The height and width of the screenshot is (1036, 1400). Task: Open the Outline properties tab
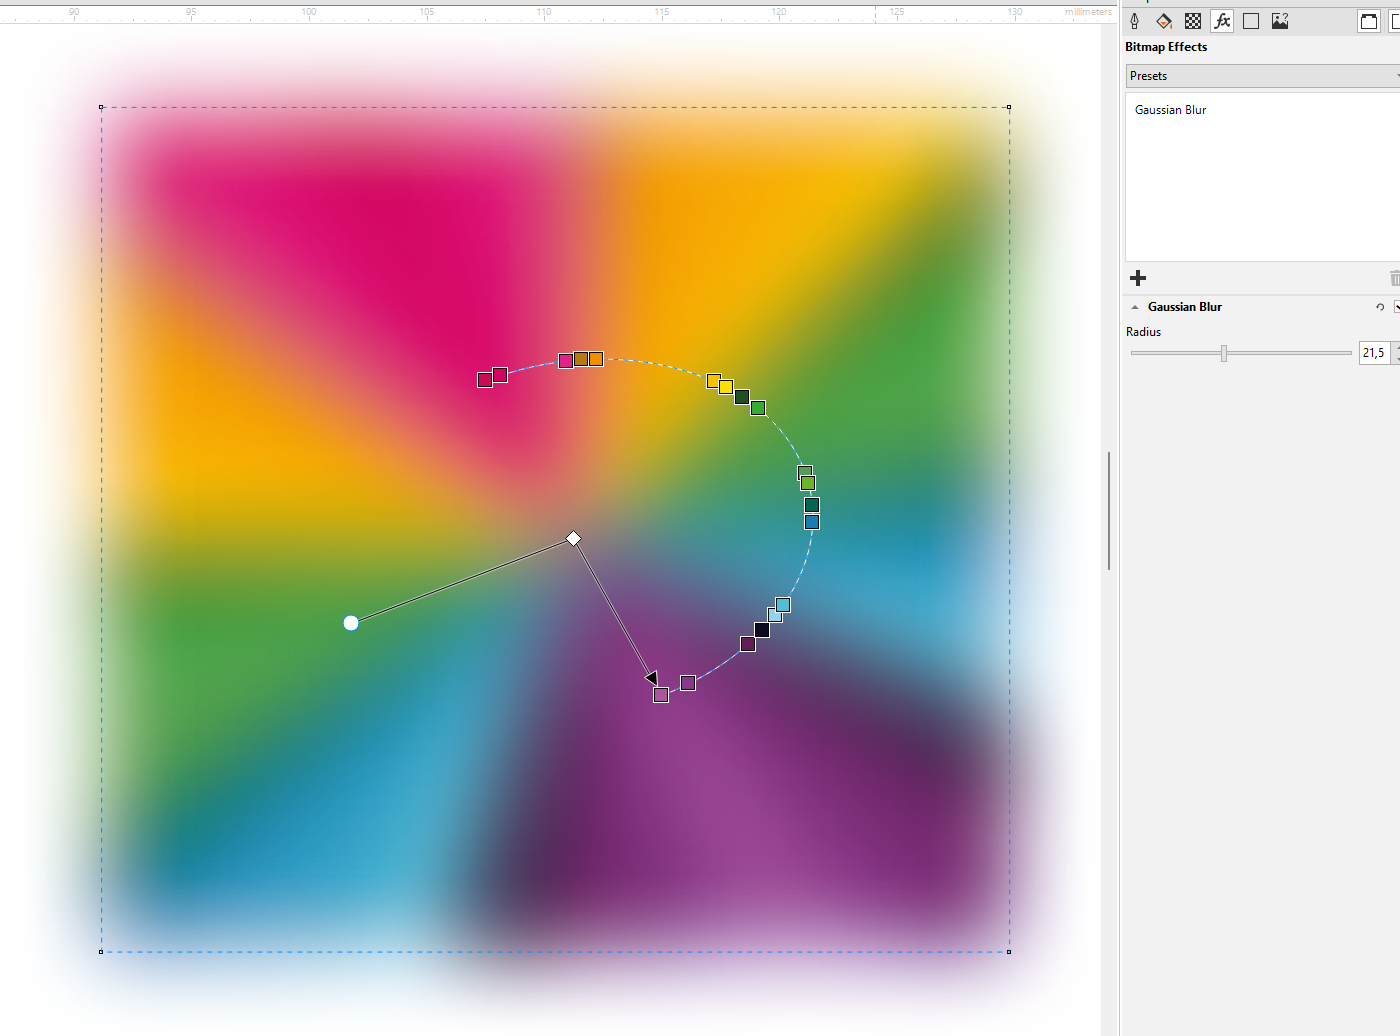(1135, 21)
